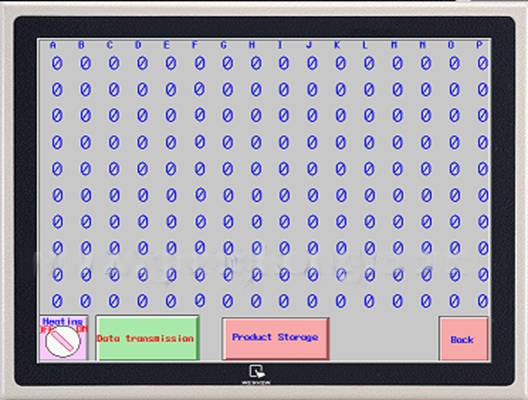
Task: Select fifth-row value in column G
Action: pyautogui.click(x=228, y=169)
